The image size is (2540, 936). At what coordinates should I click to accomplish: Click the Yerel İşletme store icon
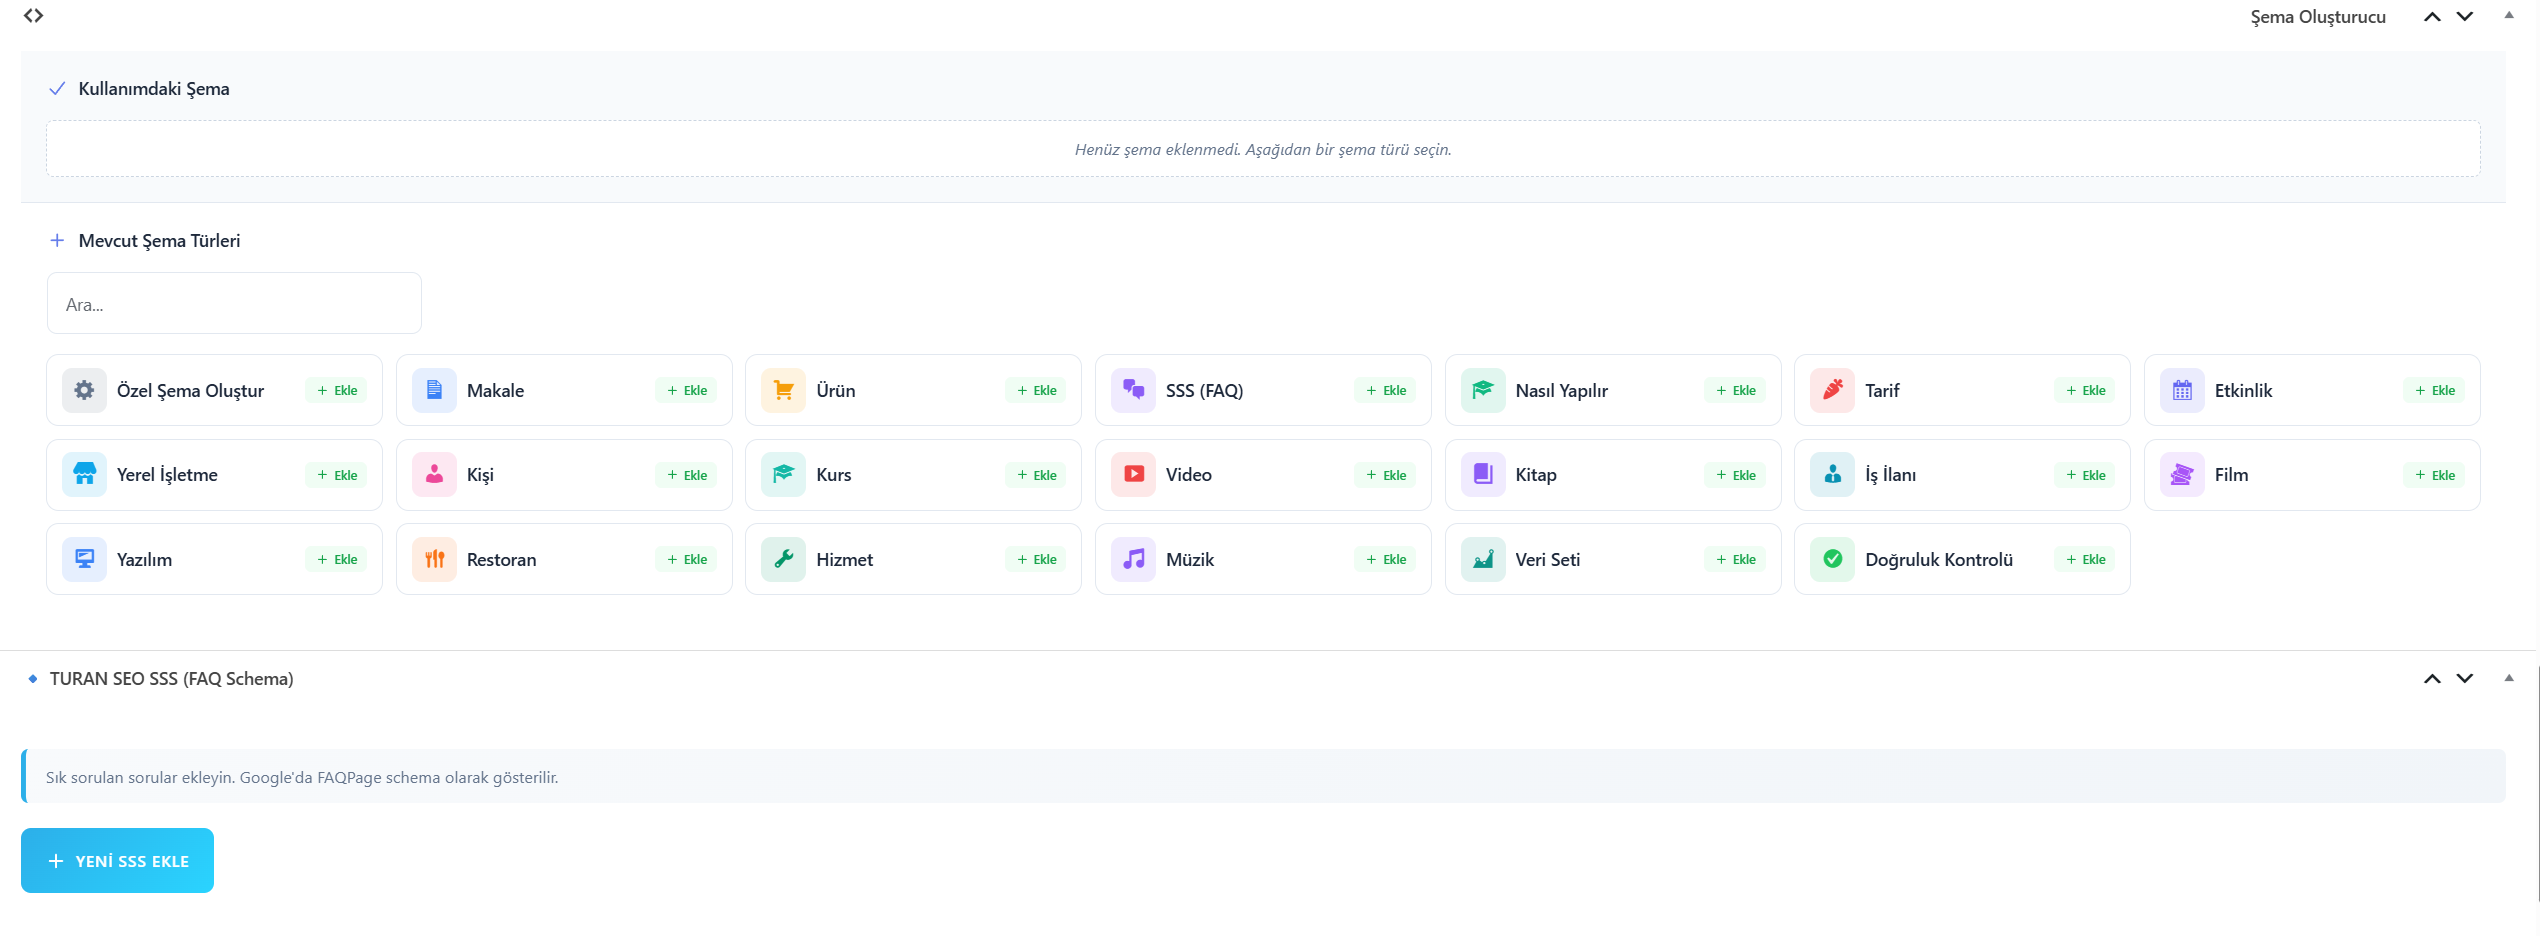pos(84,475)
